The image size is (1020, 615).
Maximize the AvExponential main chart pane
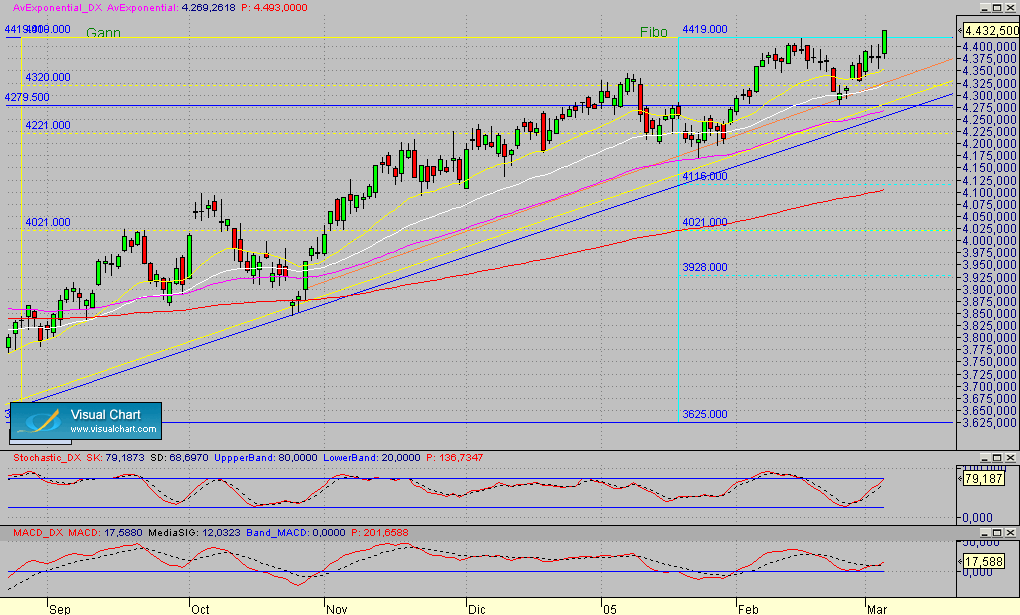tap(997, 7)
